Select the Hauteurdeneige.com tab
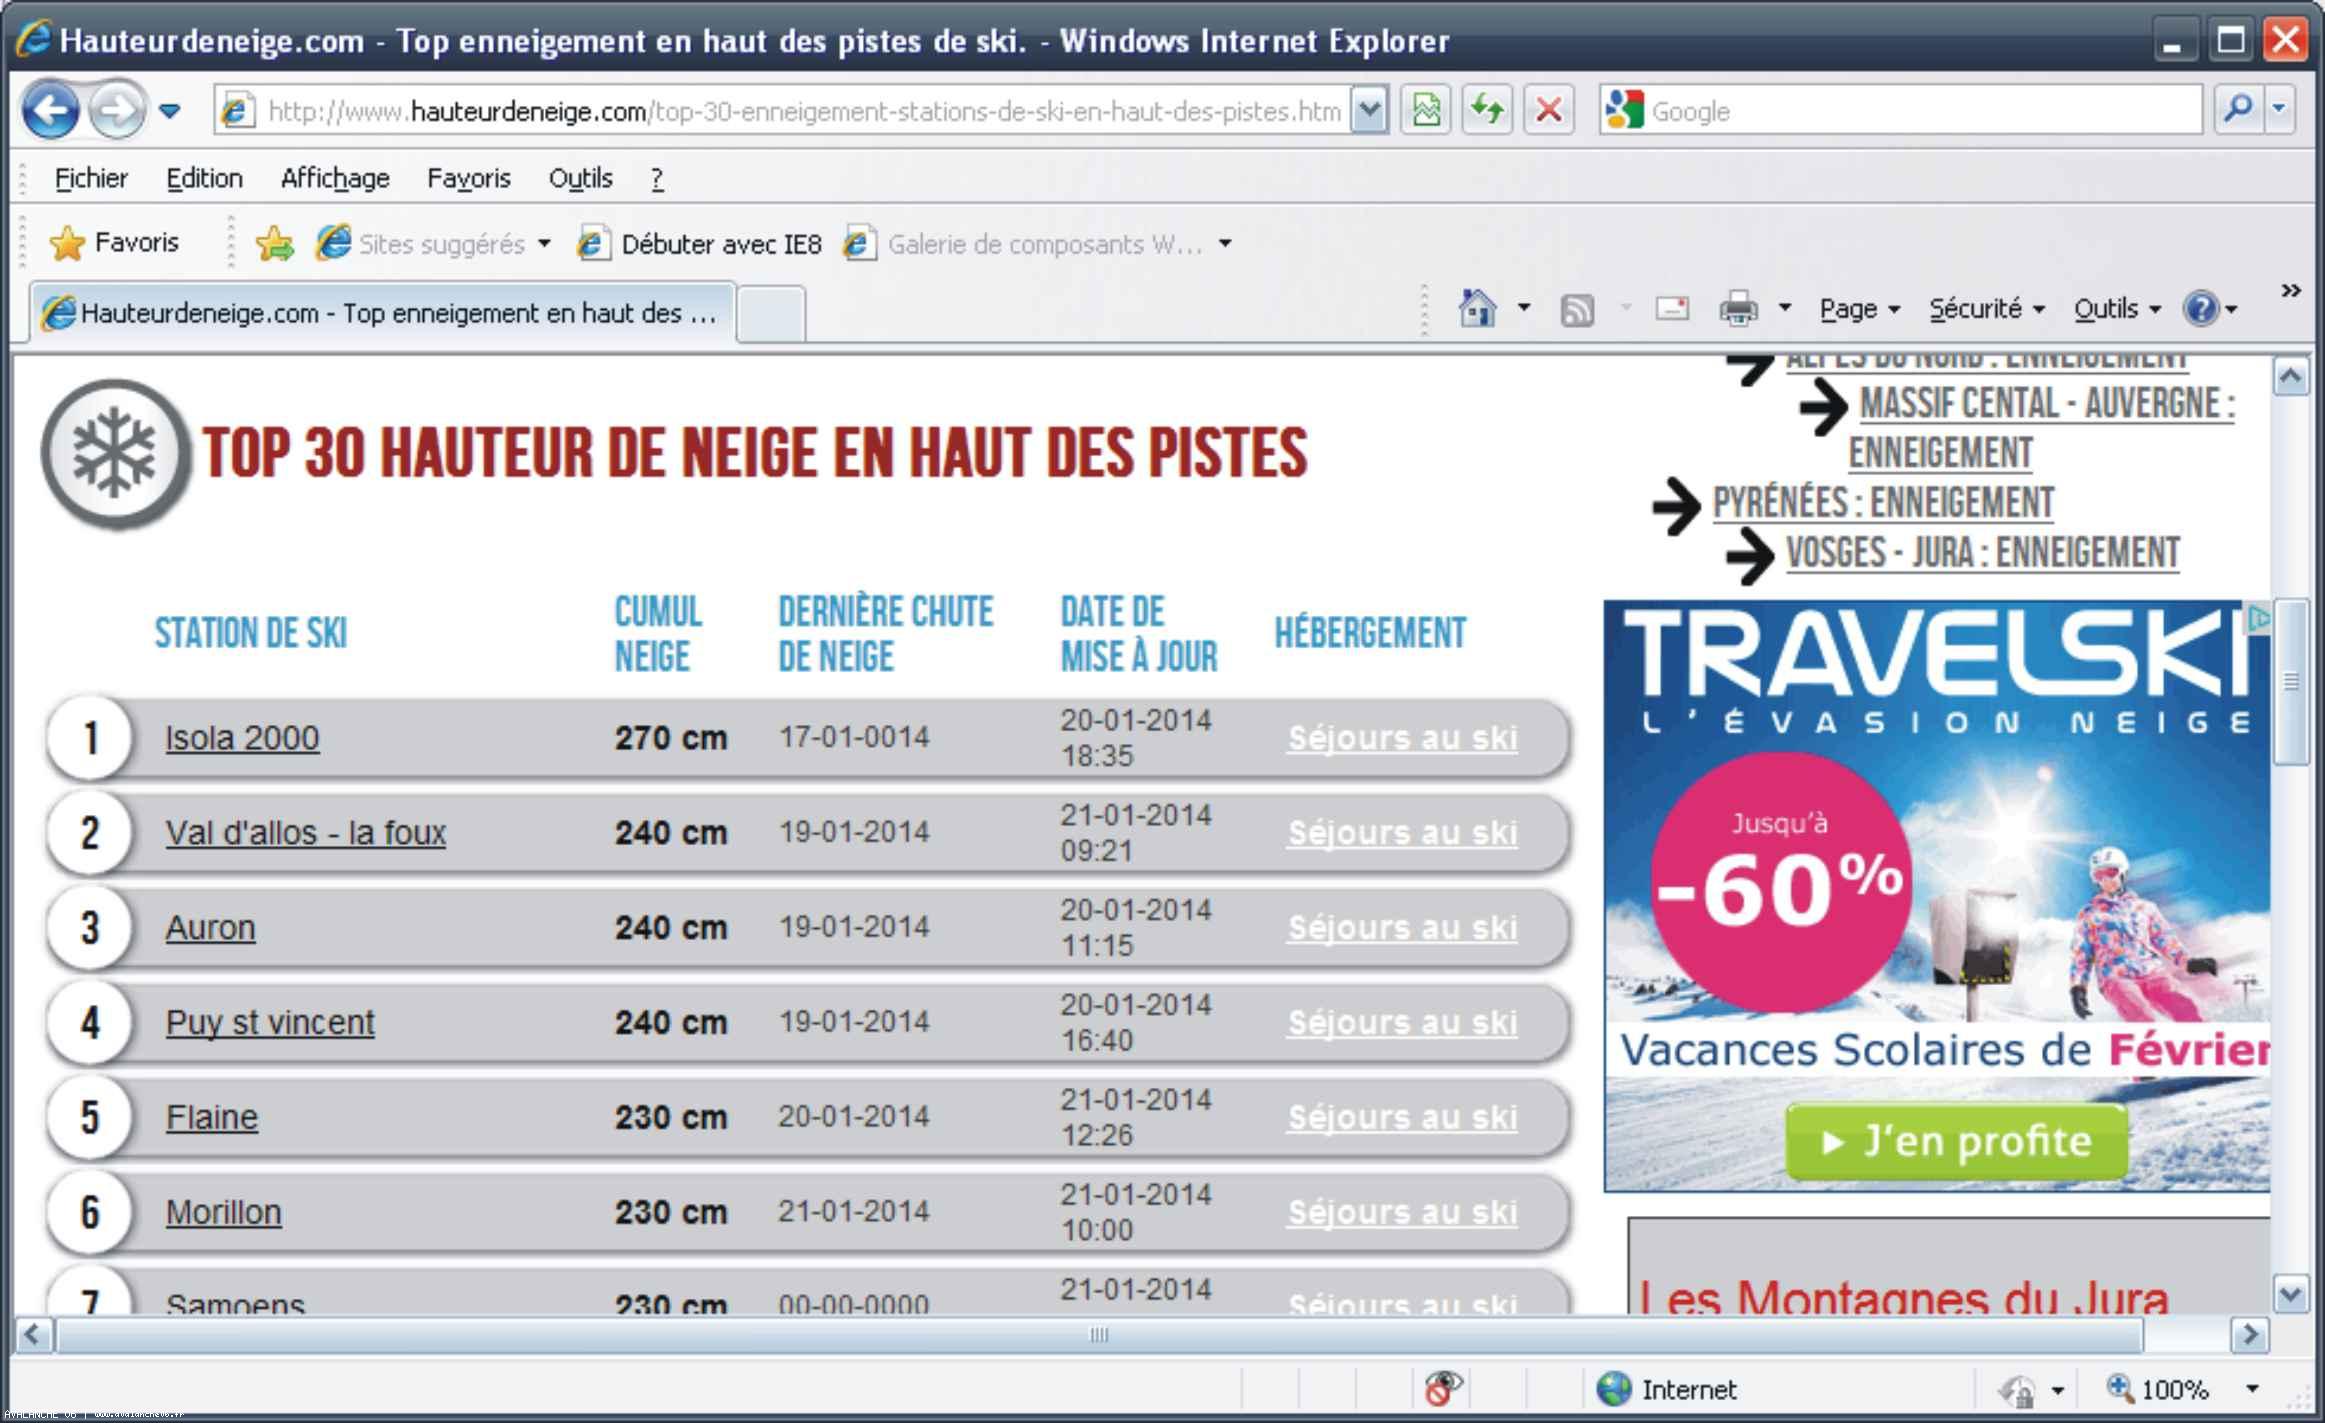Screen dimensions: 2325x1423 click(382, 313)
